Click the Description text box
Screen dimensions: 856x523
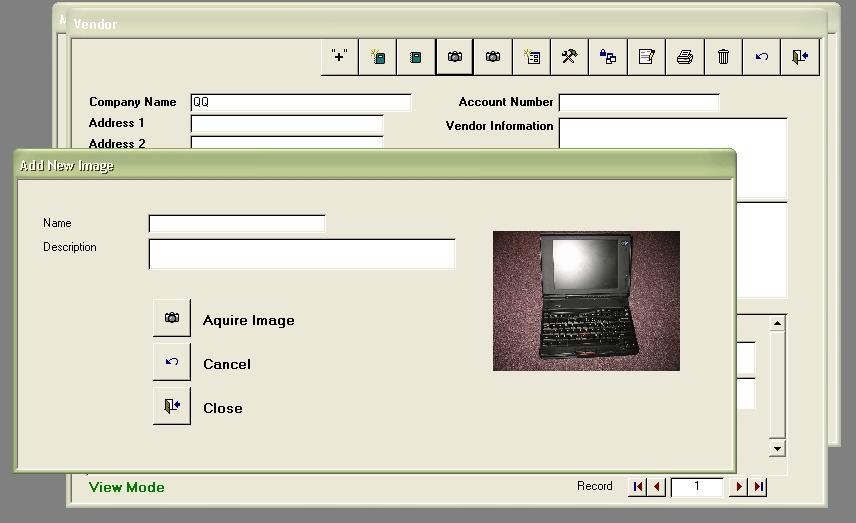click(x=302, y=254)
